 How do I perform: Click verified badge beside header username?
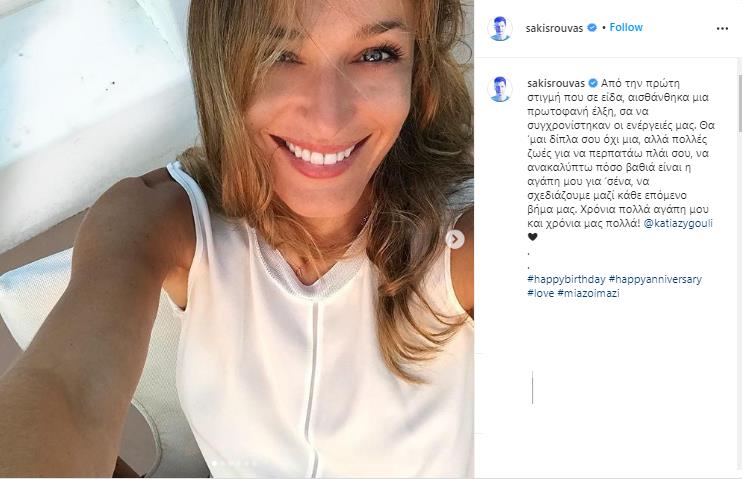click(x=592, y=28)
